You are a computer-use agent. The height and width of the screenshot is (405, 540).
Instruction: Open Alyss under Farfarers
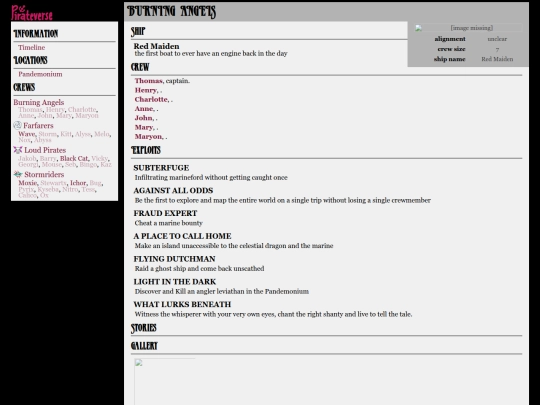83,134
